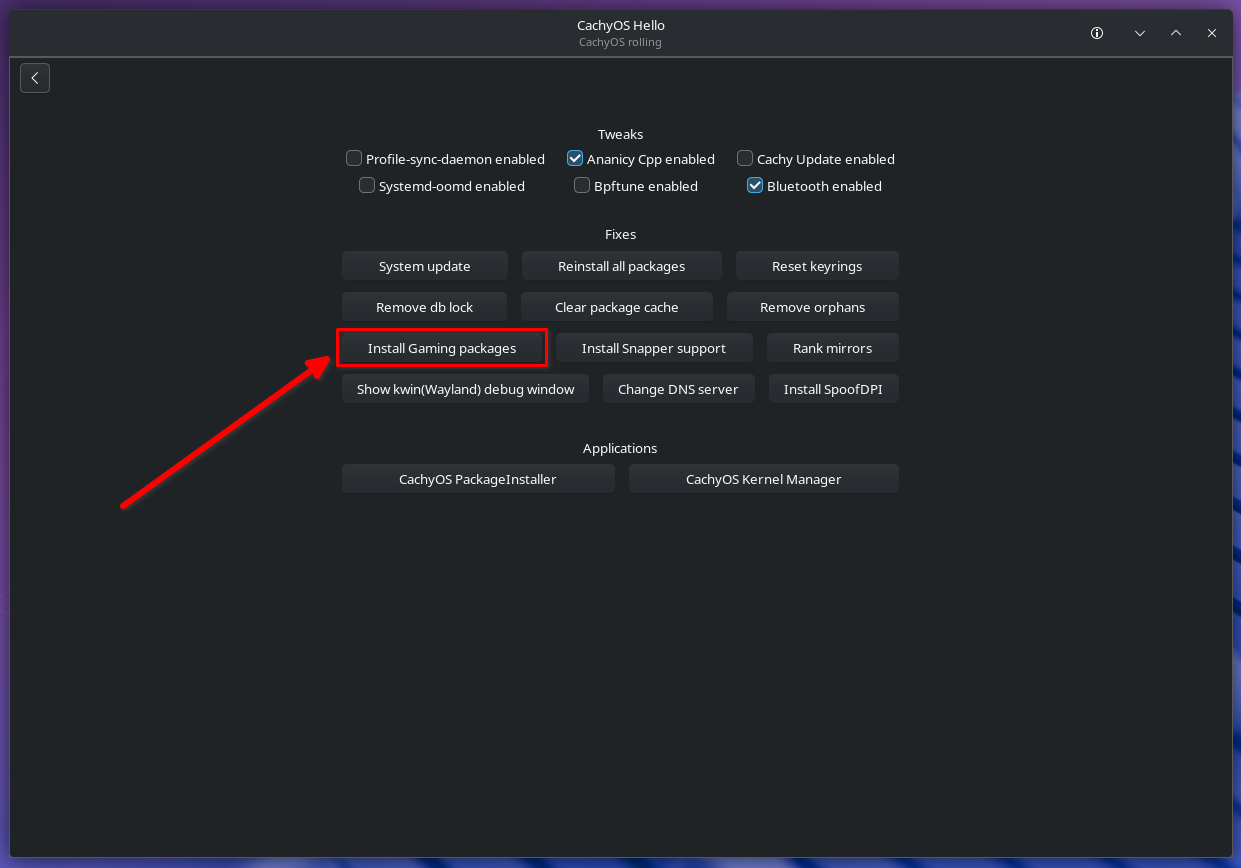Remove orphan packages
The image size is (1241, 868).
pyautogui.click(x=813, y=307)
